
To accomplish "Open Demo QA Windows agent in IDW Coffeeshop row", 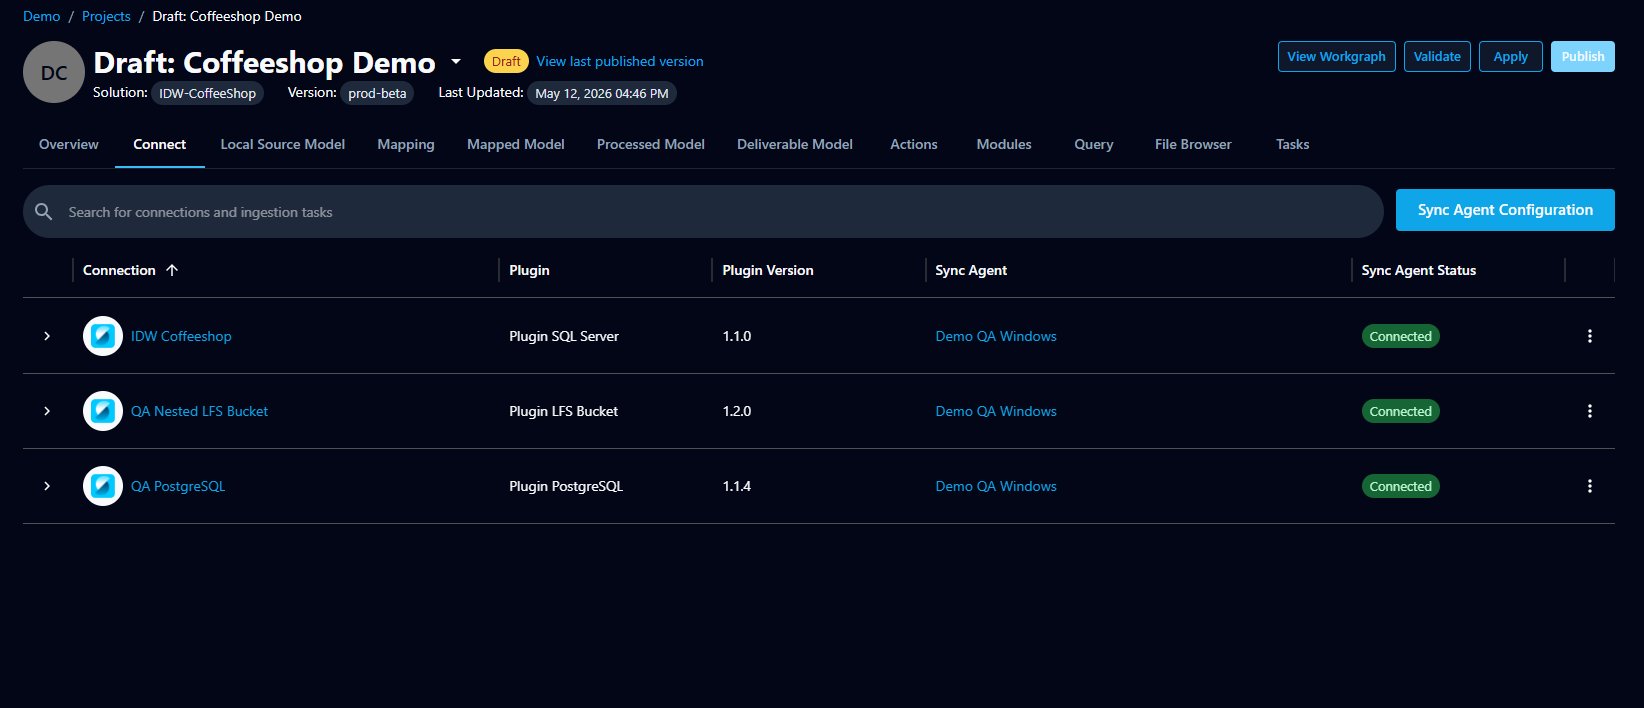I will (996, 336).
